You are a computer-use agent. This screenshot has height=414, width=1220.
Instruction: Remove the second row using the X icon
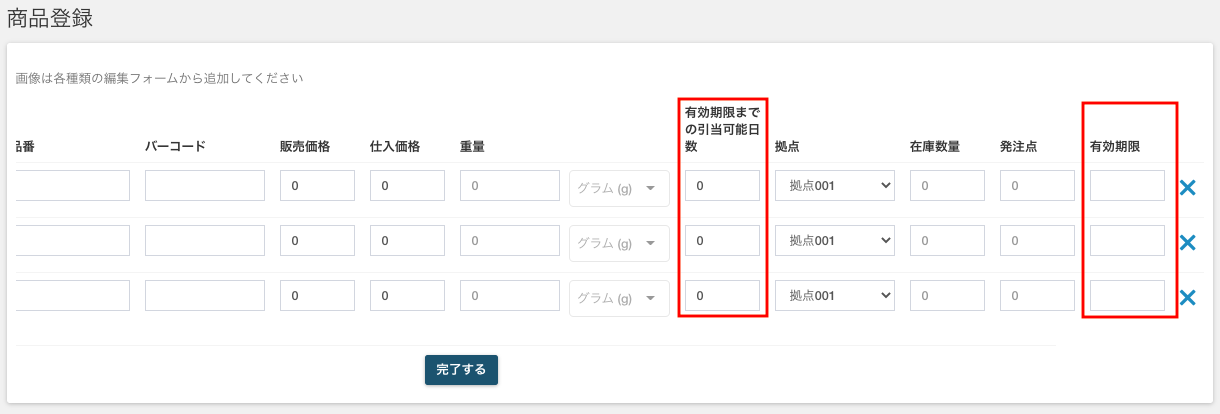[x=1188, y=242]
